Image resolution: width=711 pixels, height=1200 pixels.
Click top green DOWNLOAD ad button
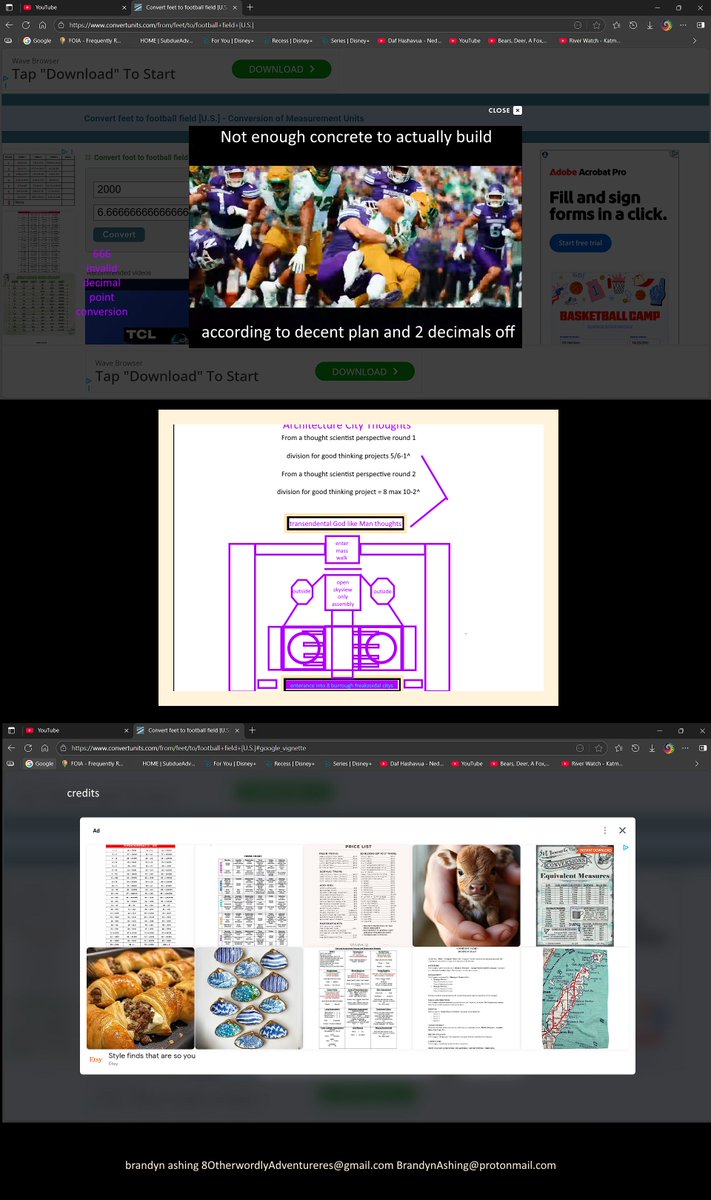click(x=281, y=69)
